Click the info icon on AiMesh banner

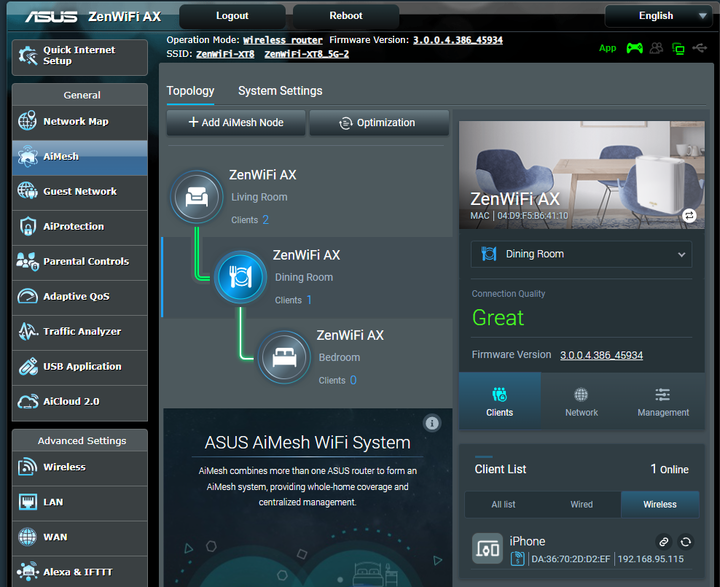point(432,423)
